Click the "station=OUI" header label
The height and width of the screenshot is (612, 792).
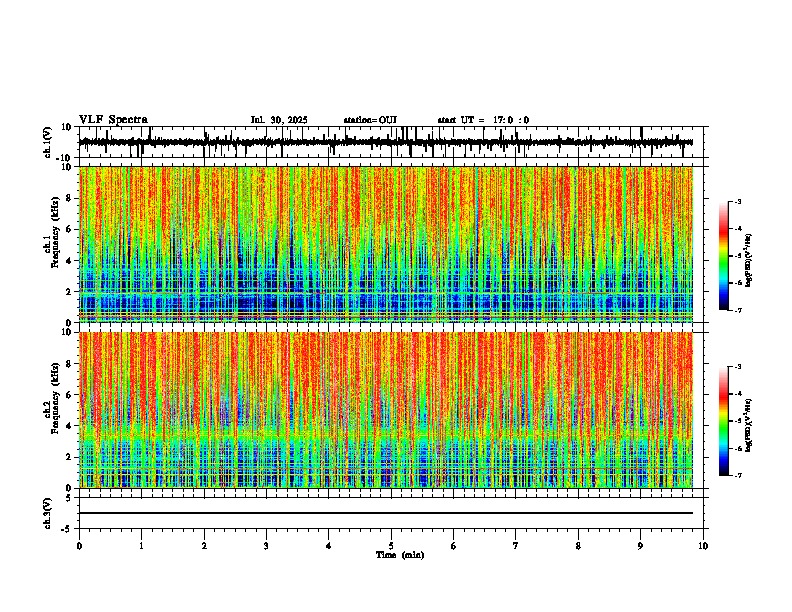pyautogui.click(x=370, y=120)
